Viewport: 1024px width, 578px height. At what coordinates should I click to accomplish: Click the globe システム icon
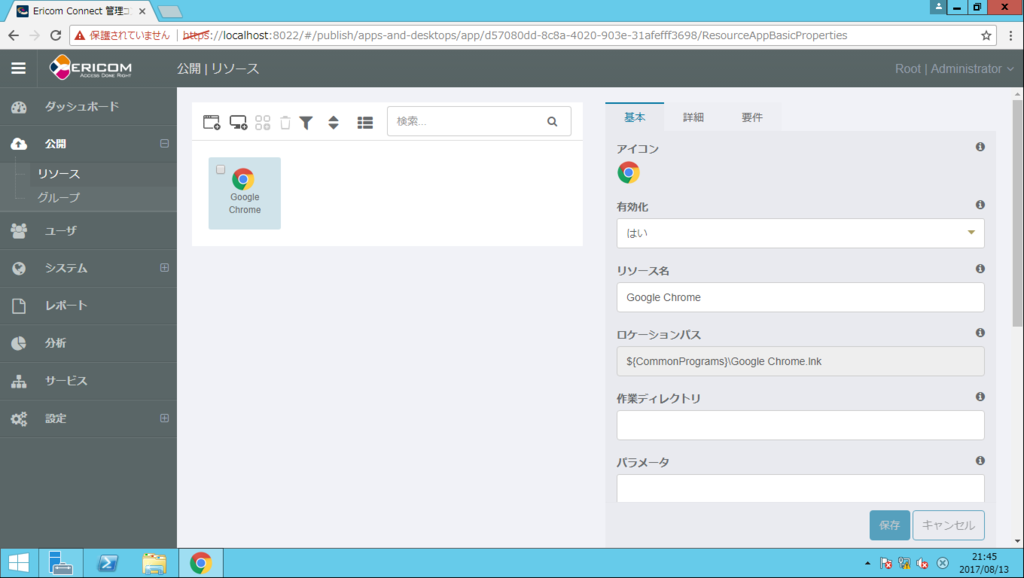[19, 268]
